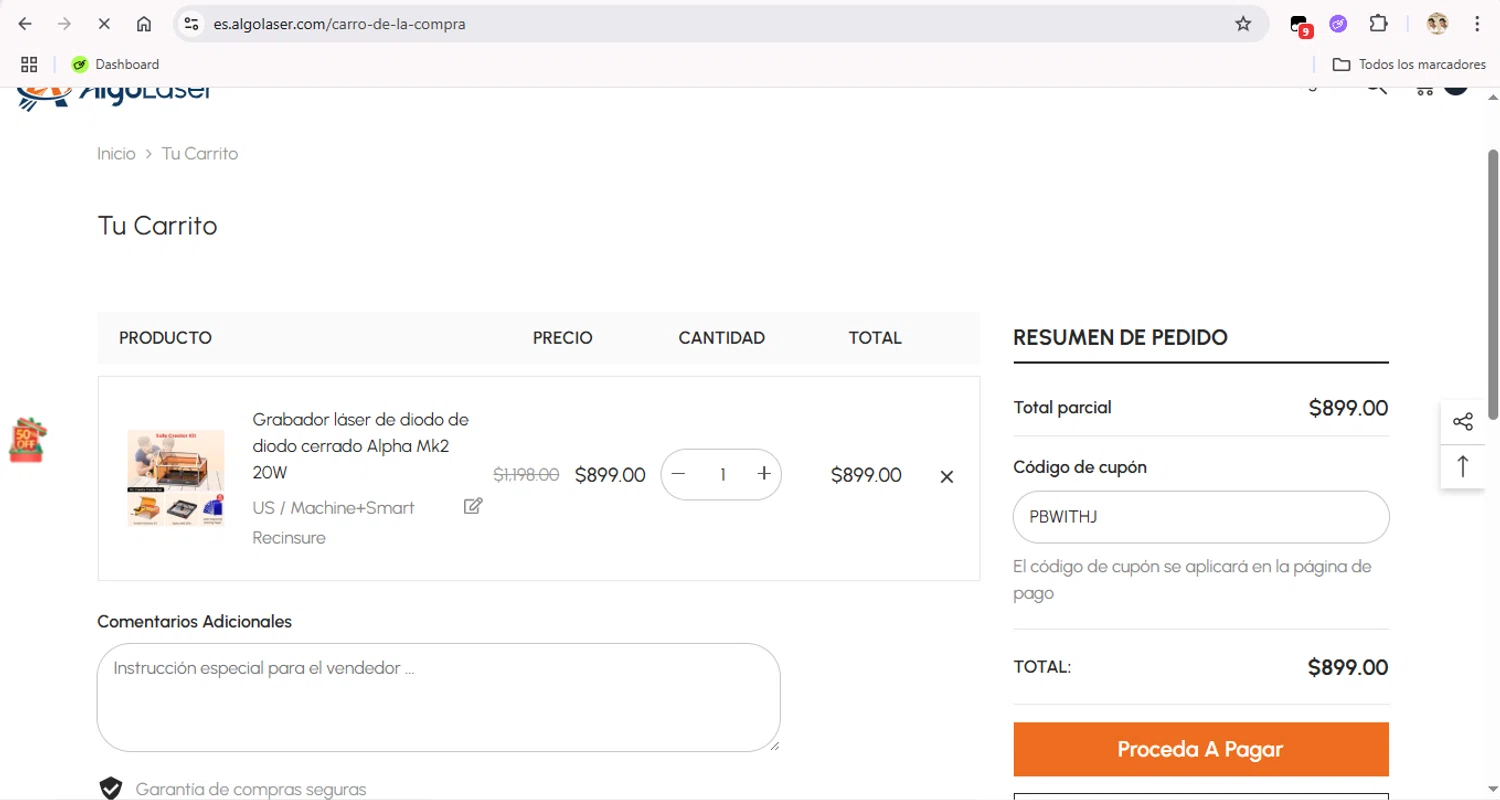Click the quantity value field
Viewport: 1500px width, 800px height.
722,475
